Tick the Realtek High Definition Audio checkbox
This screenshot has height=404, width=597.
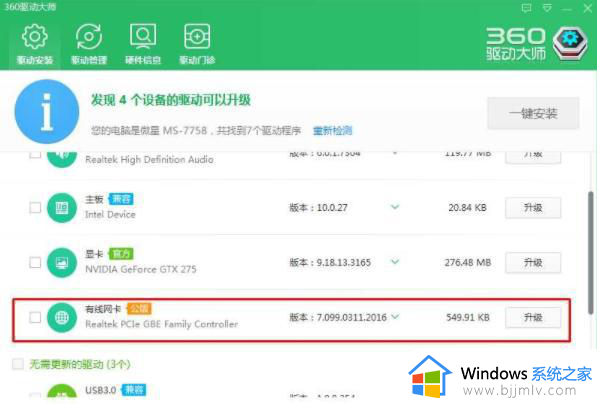click(35, 154)
